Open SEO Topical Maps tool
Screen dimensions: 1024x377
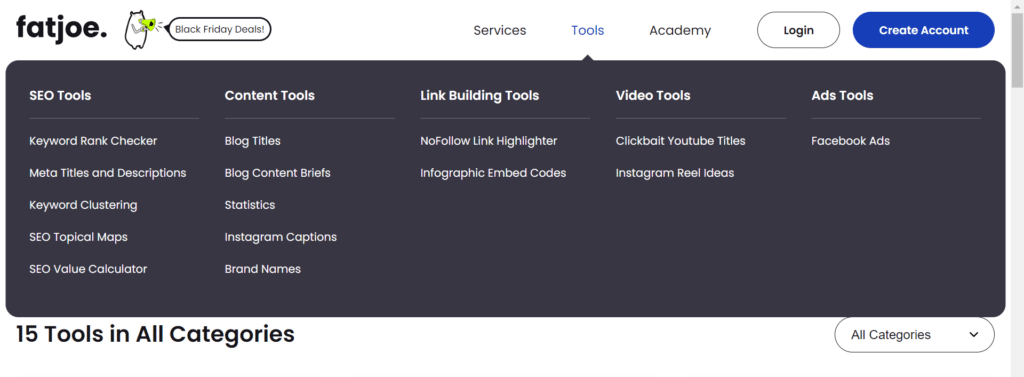[78, 237]
